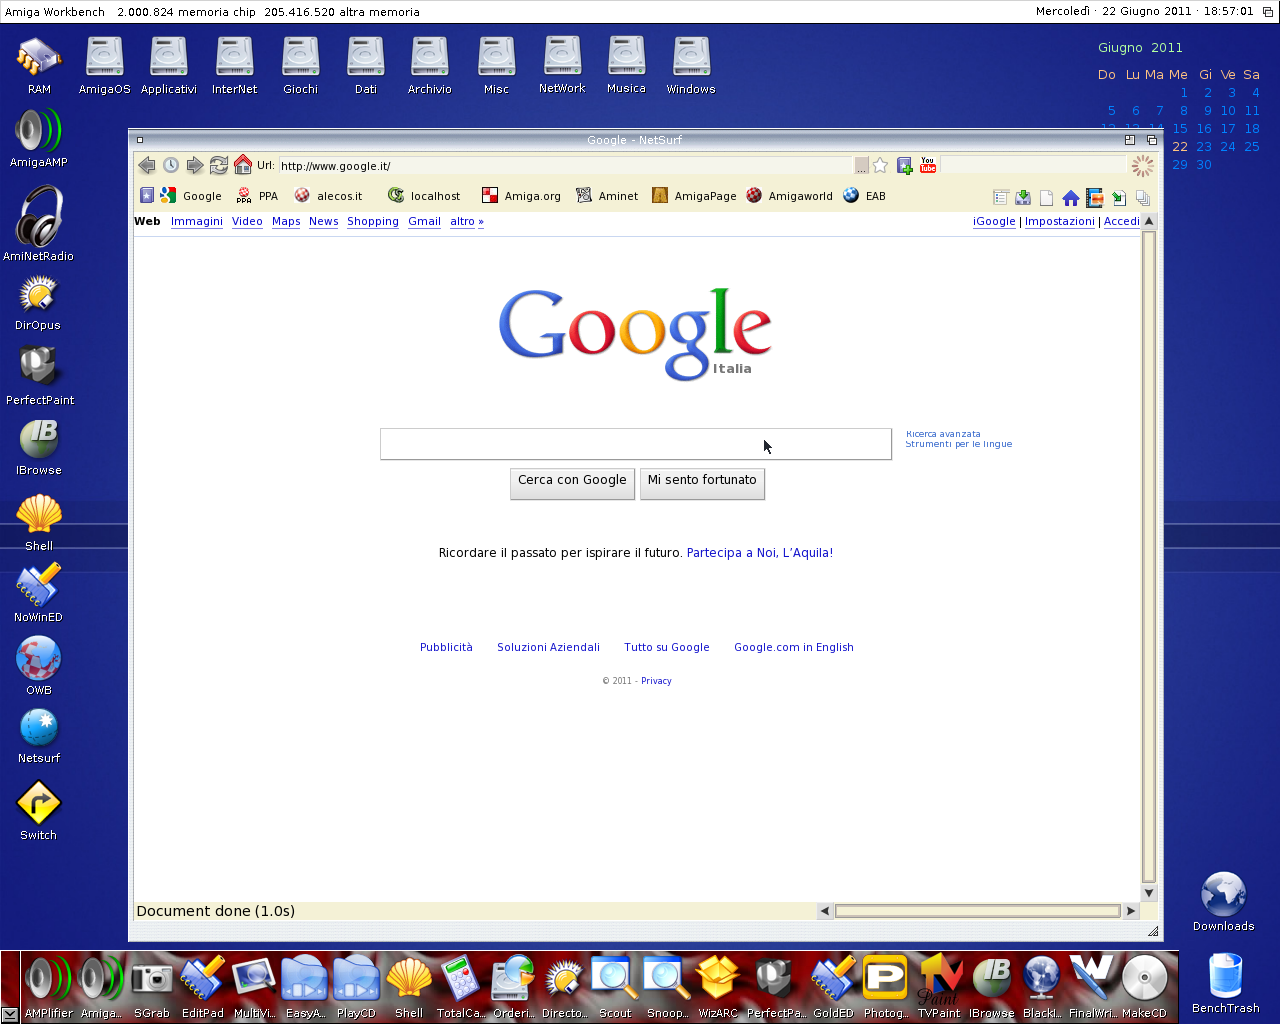This screenshot has width=1280, height=1024.
Task: Click the Mi sento fortunato button
Action: pos(702,483)
